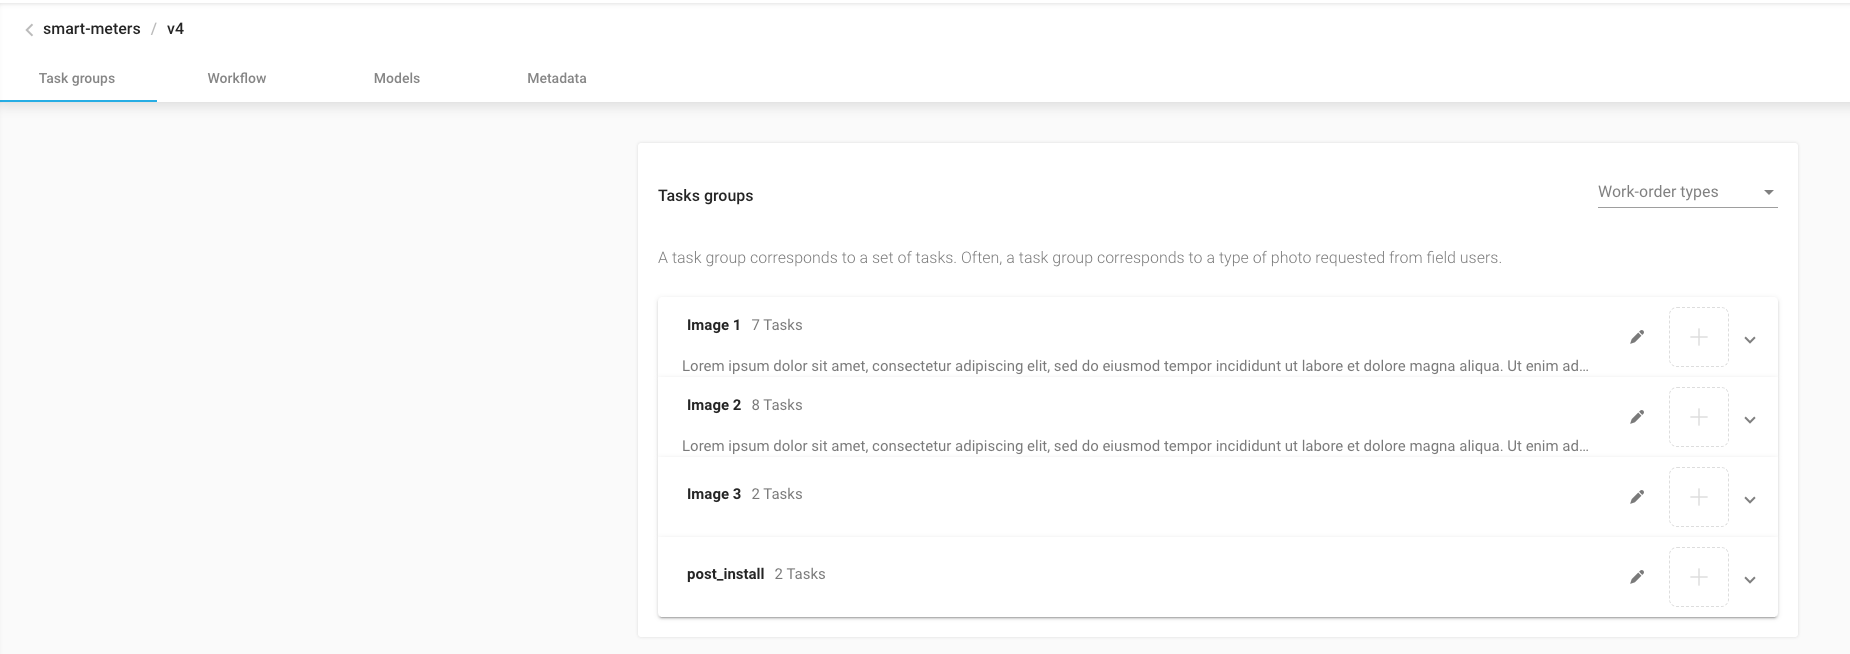Click the pencil icon for Image 3

click(x=1637, y=497)
